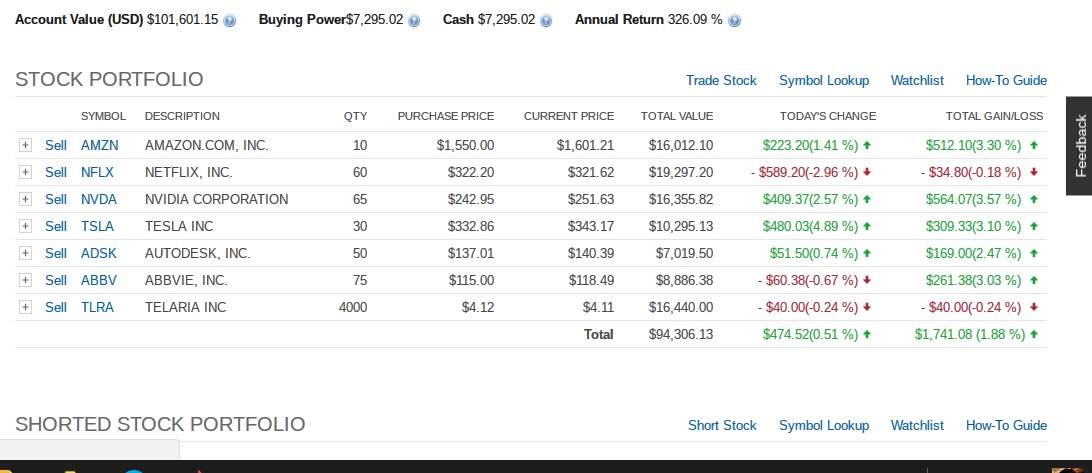
Task: Open help icon next to Annual Return
Action: [734, 20]
